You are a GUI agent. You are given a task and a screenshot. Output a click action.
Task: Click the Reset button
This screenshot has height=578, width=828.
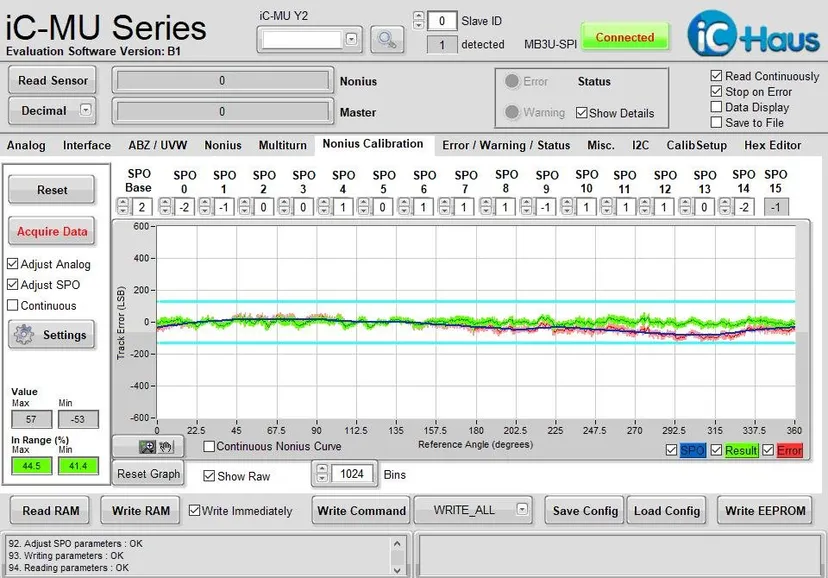click(x=52, y=189)
